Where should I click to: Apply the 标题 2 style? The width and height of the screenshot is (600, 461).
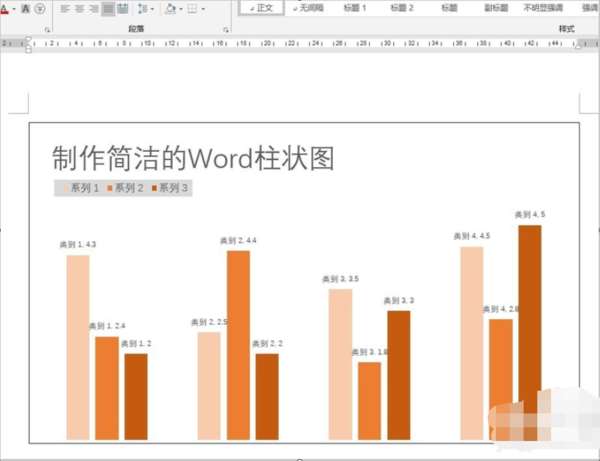tap(402, 8)
